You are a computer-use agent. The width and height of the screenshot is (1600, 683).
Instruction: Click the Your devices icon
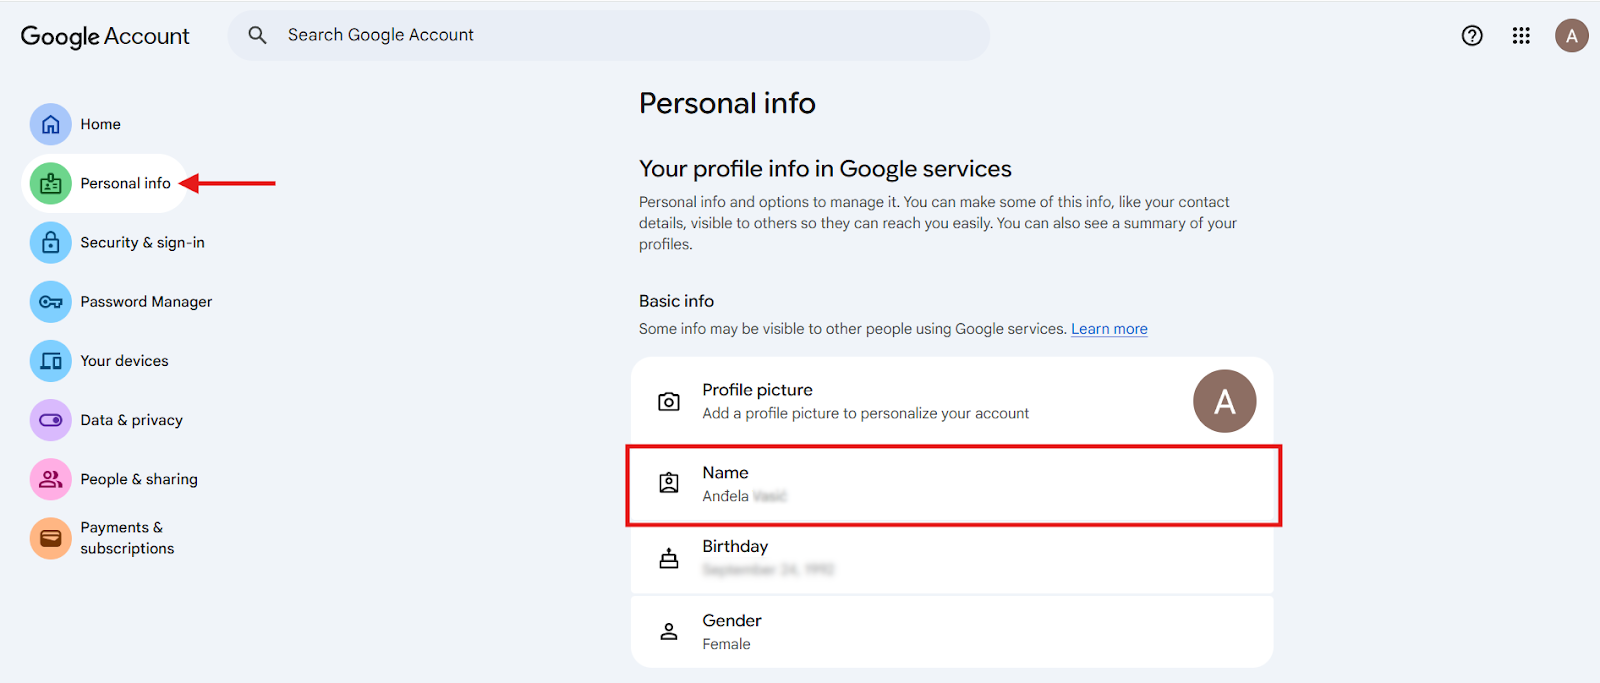50,361
